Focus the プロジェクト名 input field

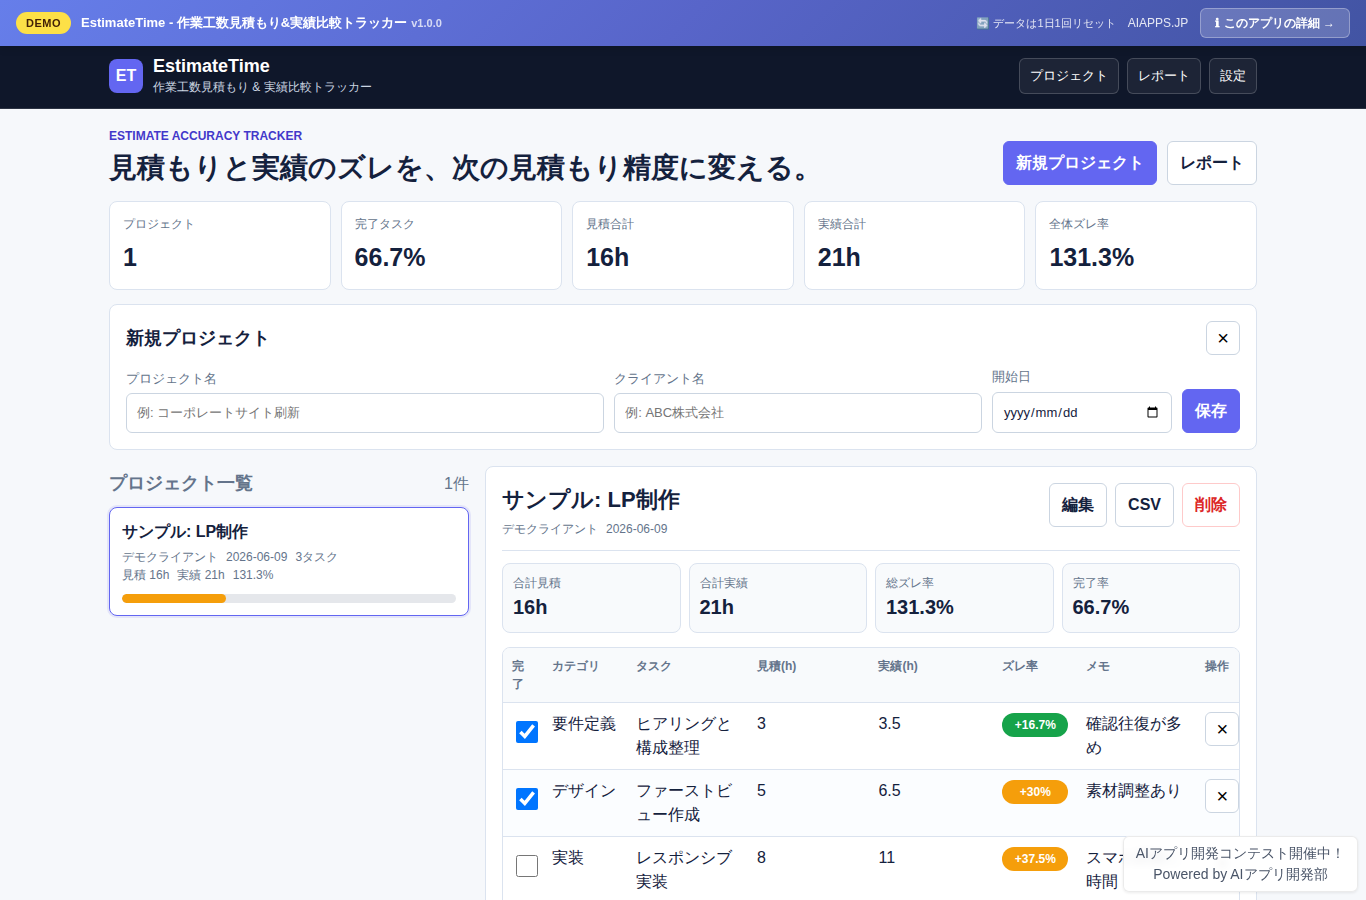(x=365, y=413)
